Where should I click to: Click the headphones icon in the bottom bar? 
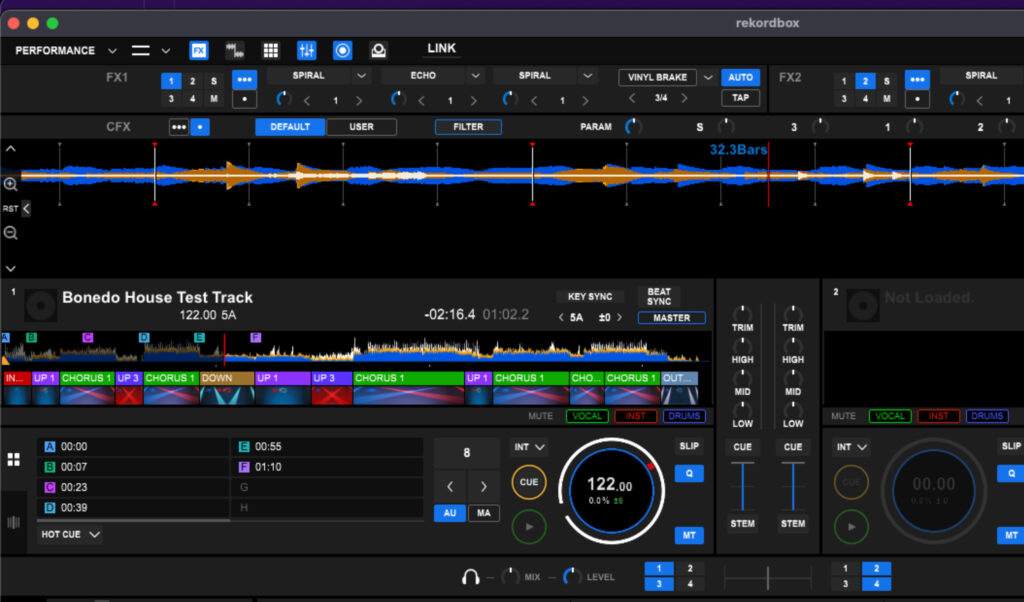tap(470, 577)
